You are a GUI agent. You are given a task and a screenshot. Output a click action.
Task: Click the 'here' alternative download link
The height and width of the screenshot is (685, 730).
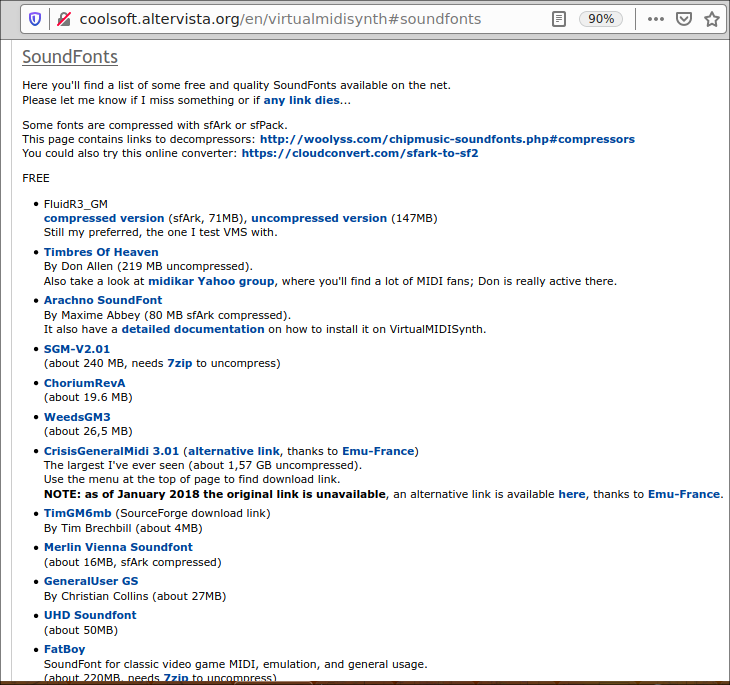(x=572, y=494)
